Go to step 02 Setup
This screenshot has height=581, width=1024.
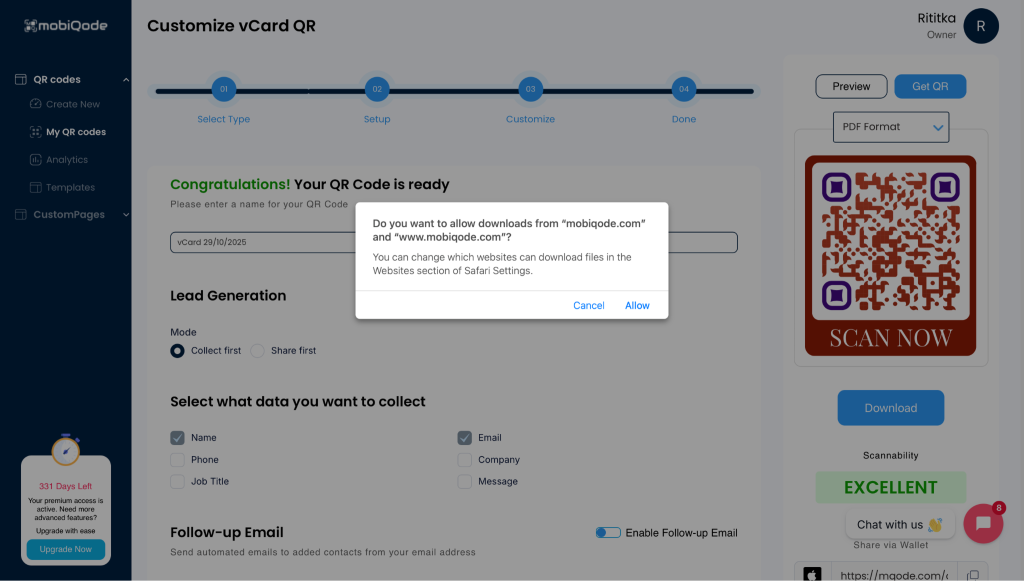pos(377,90)
